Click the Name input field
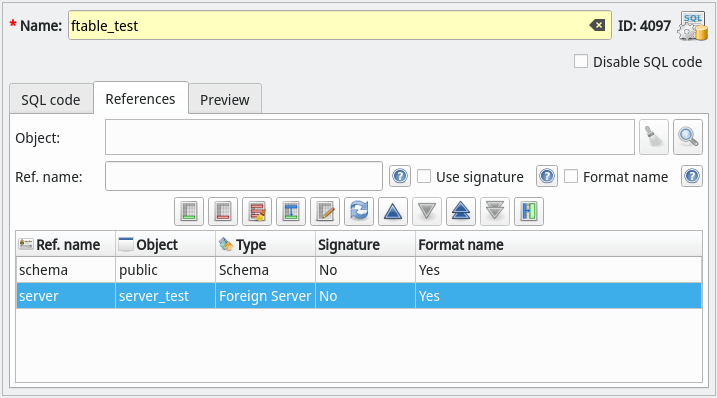The image size is (717, 398). coord(340,25)
